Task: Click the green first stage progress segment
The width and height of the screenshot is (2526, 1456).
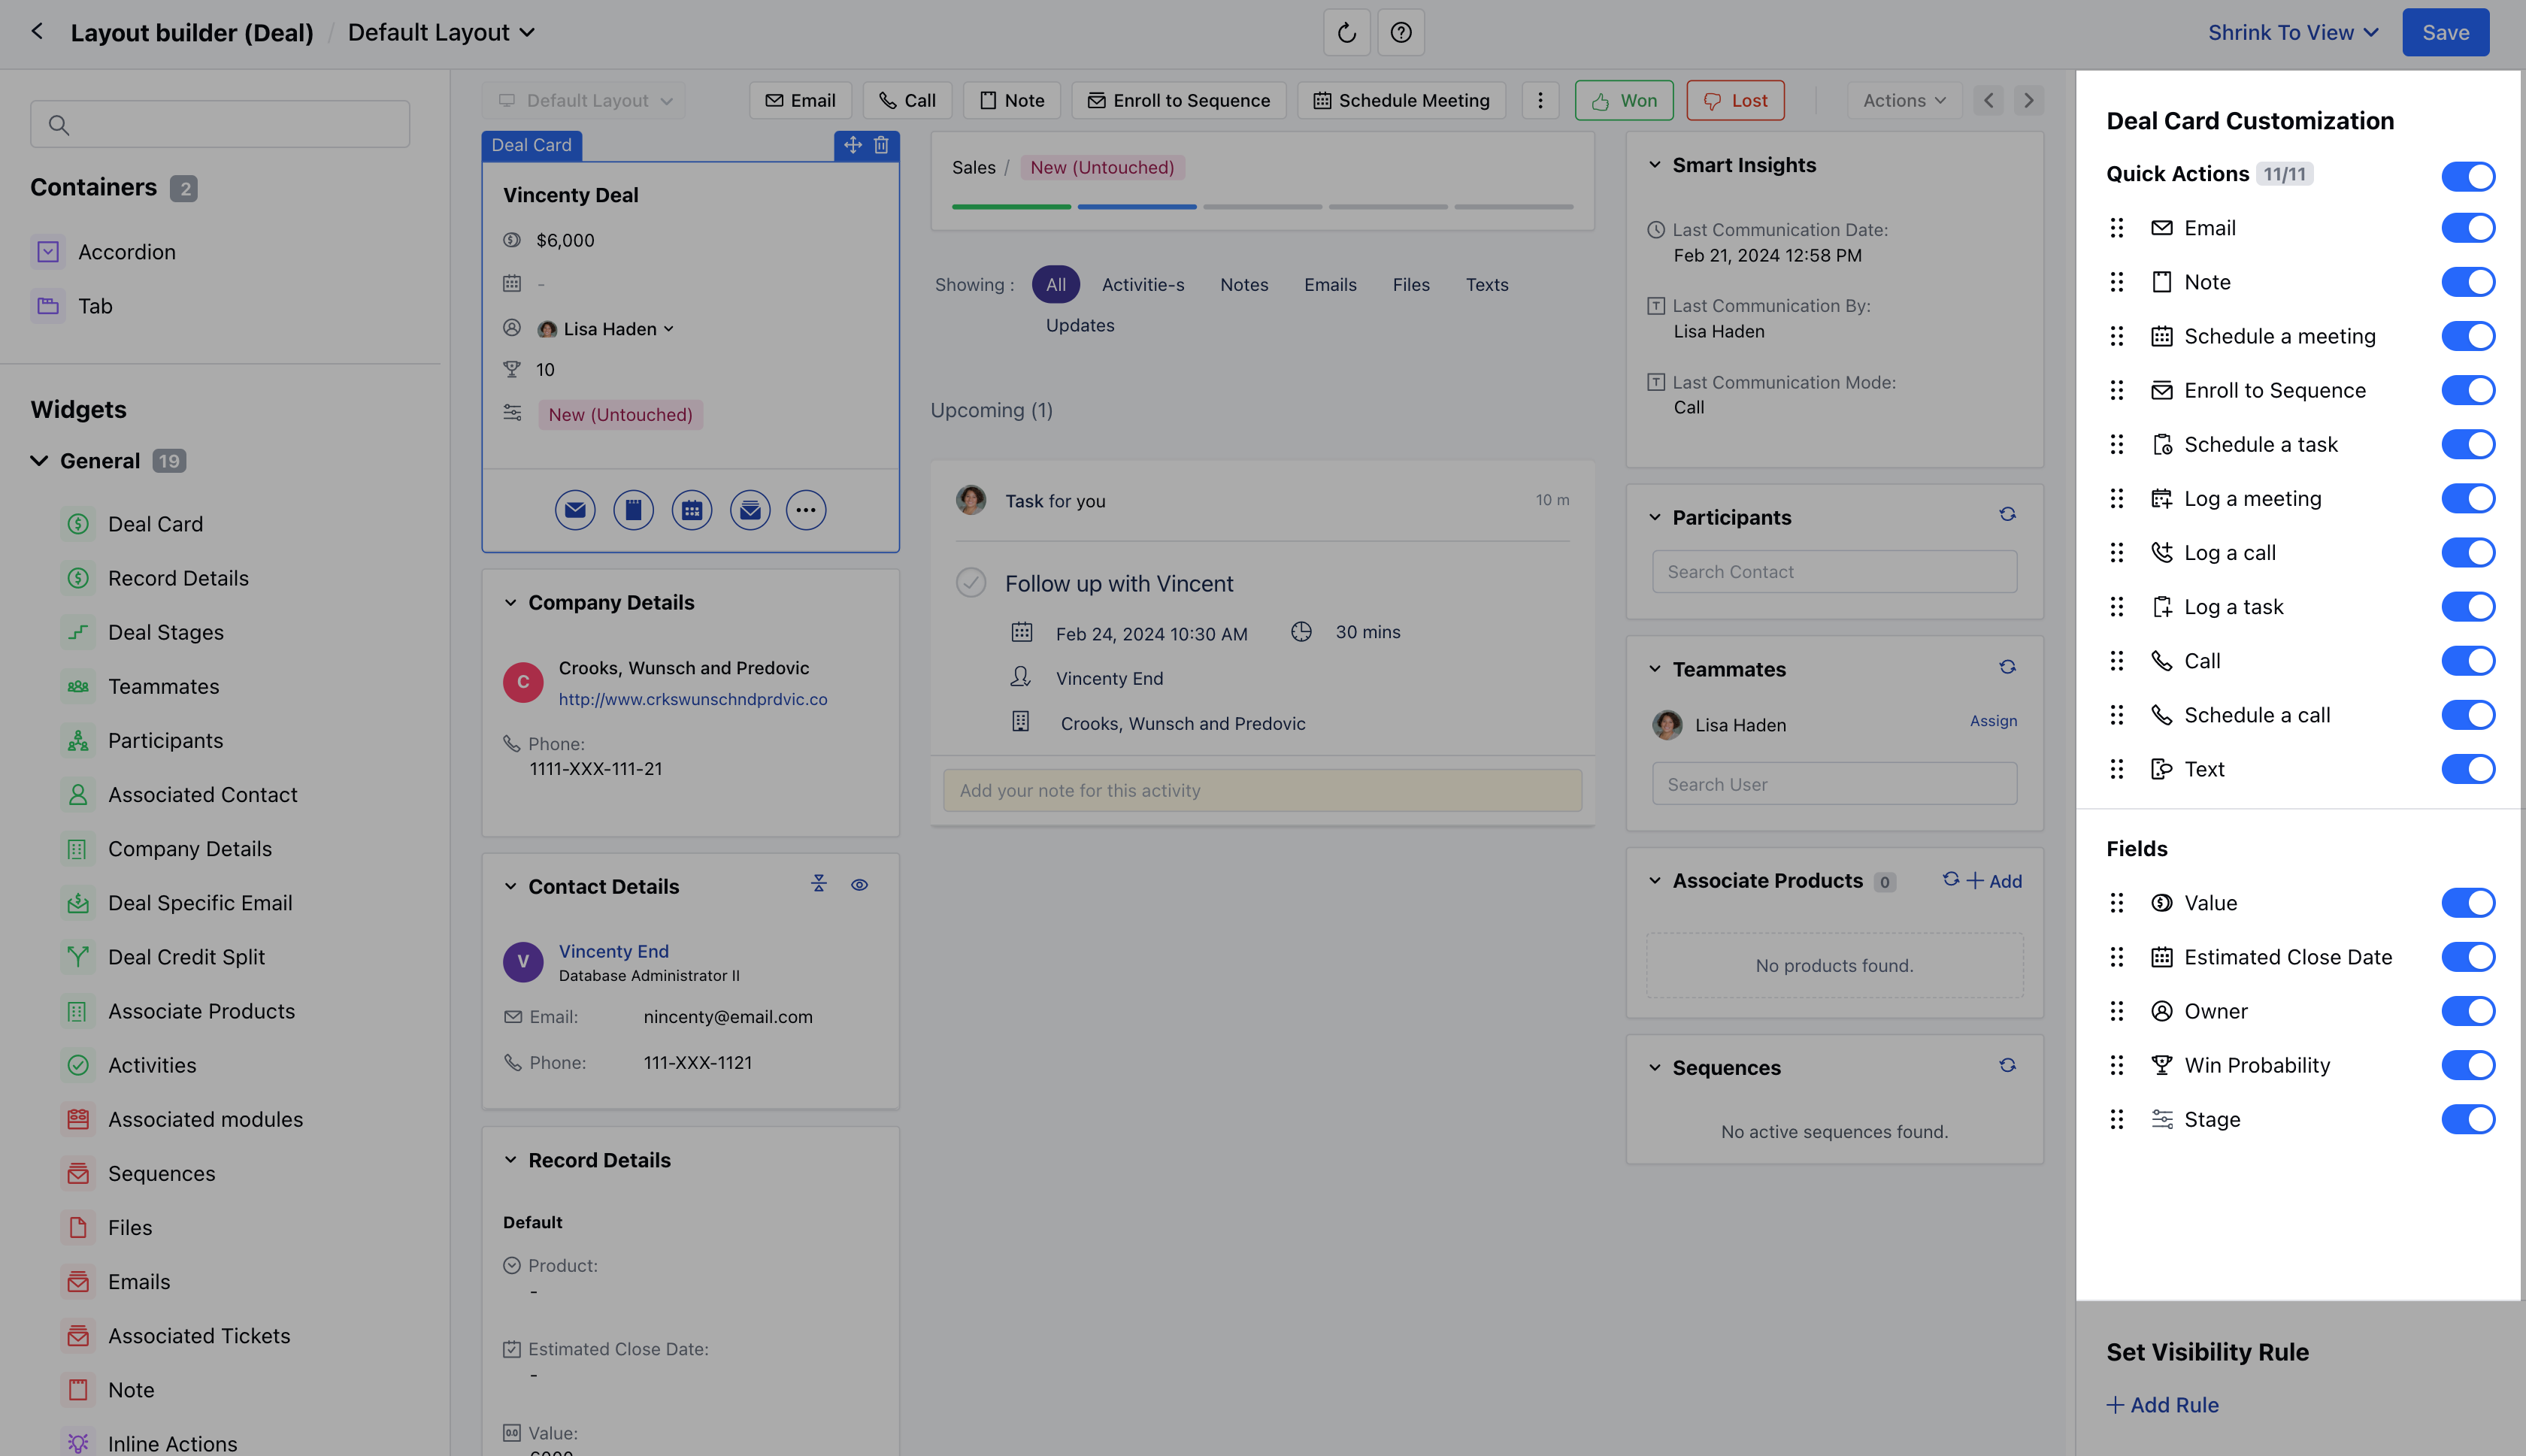Action: pyautogui.click(x=1011, y=207)
